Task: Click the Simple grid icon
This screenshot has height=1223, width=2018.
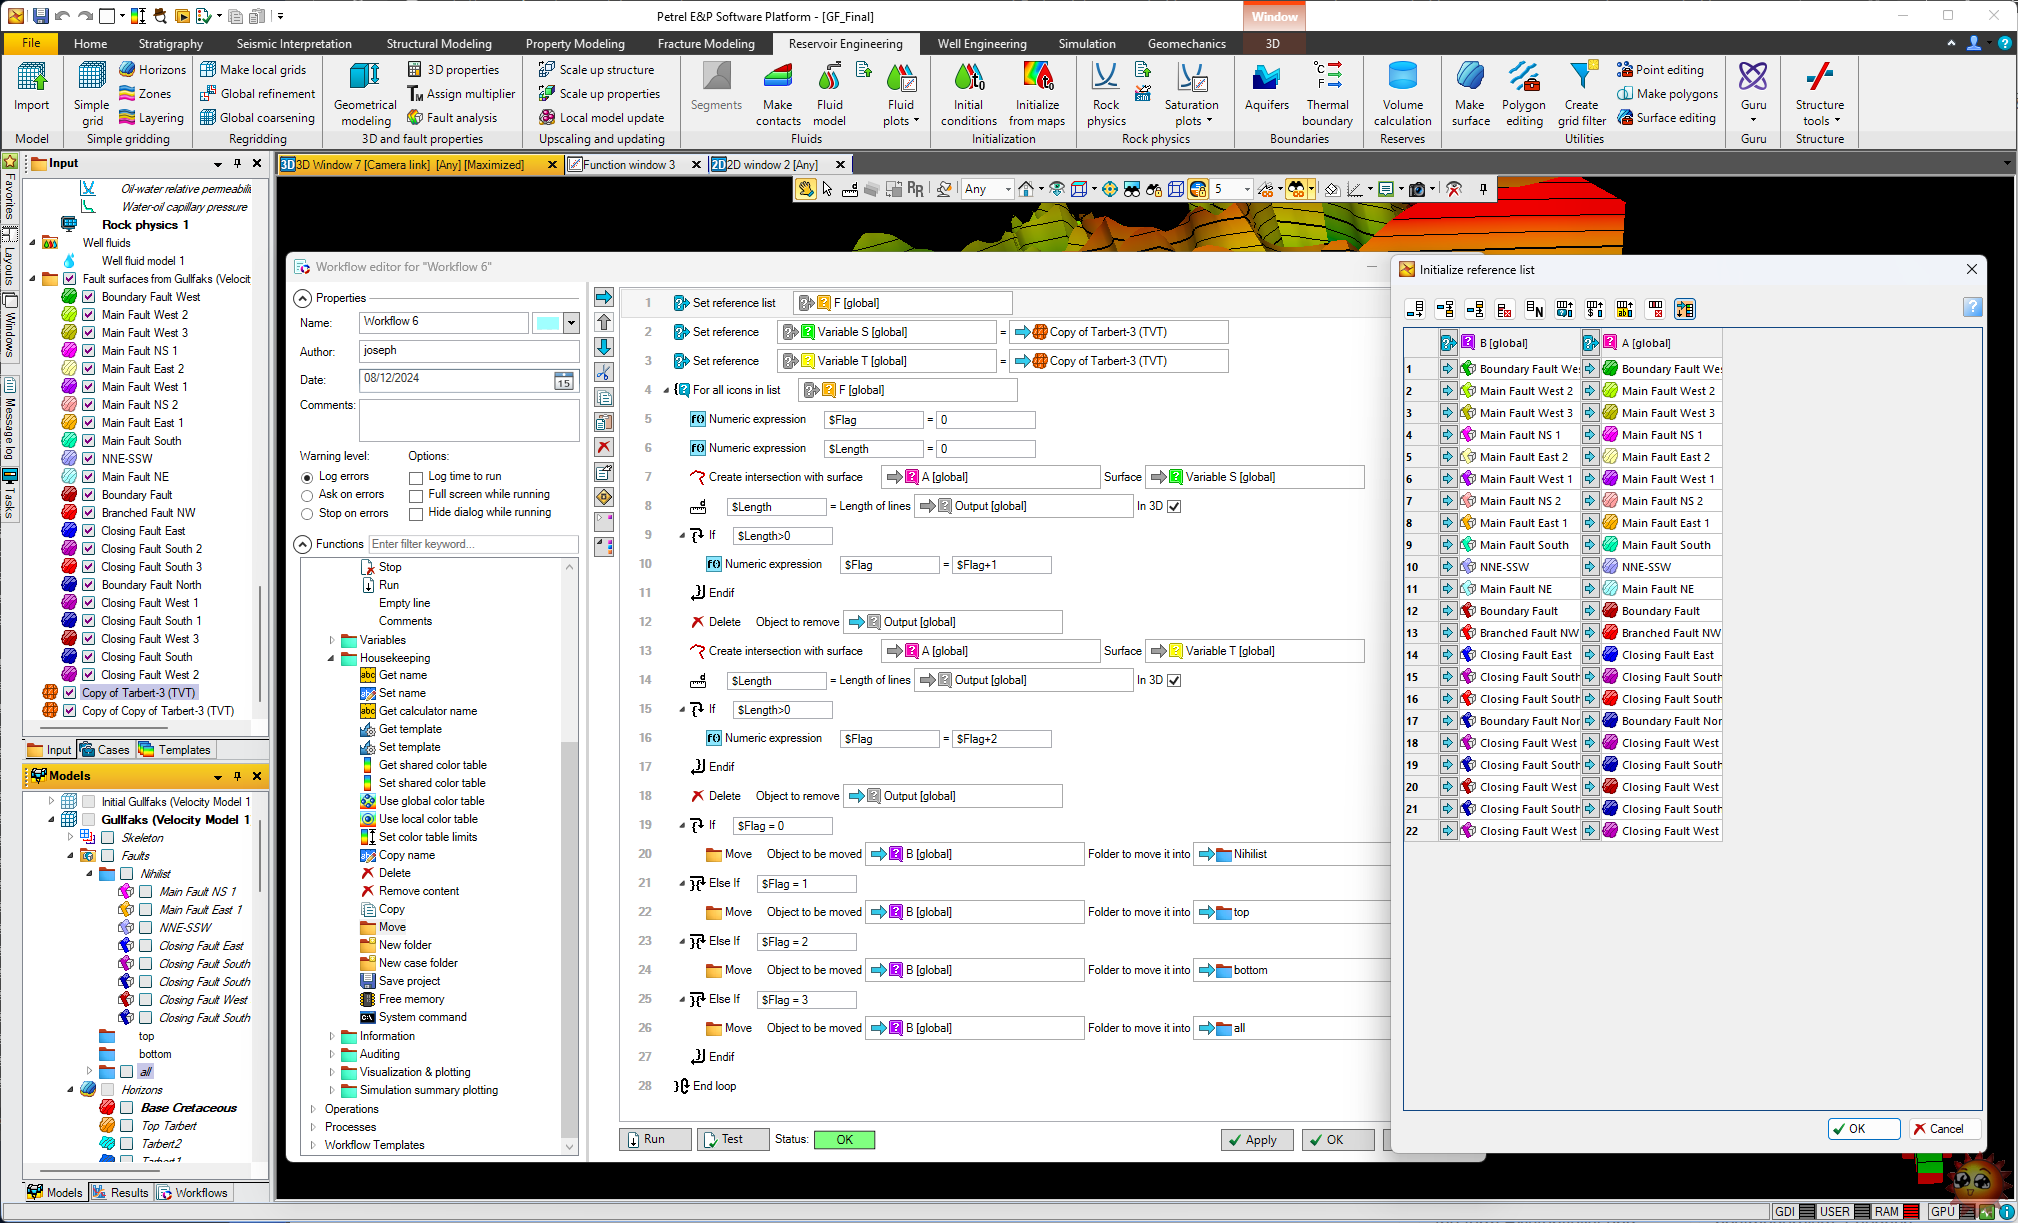Action: pos(91,93)
